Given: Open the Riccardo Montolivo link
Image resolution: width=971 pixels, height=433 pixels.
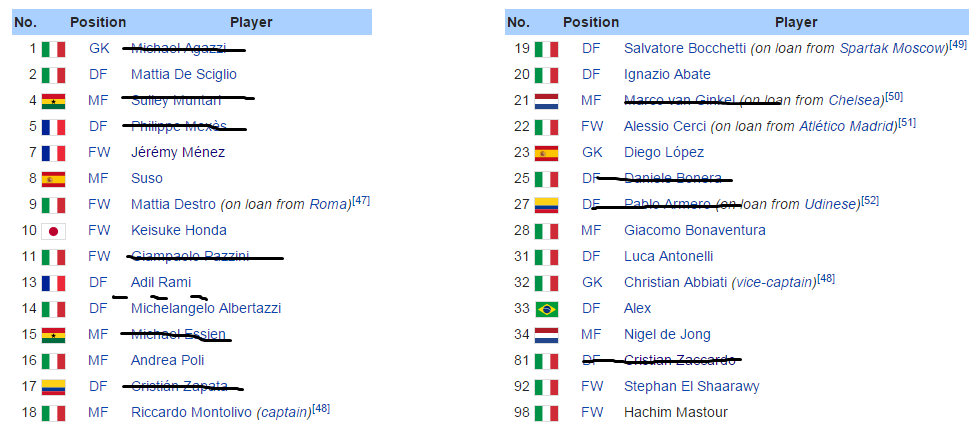Looking at the screenshot, I should 192,413.
